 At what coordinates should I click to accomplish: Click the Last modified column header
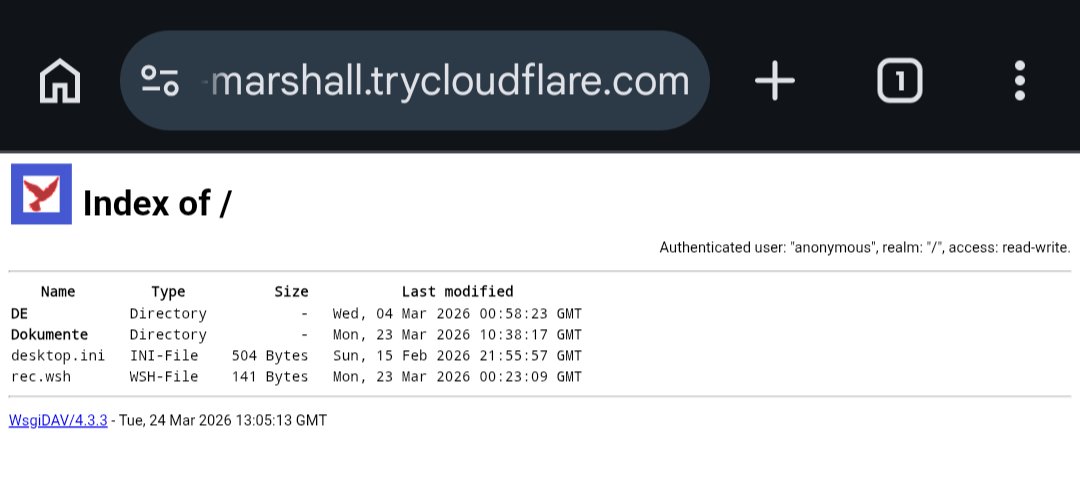[x=457, y=292]
